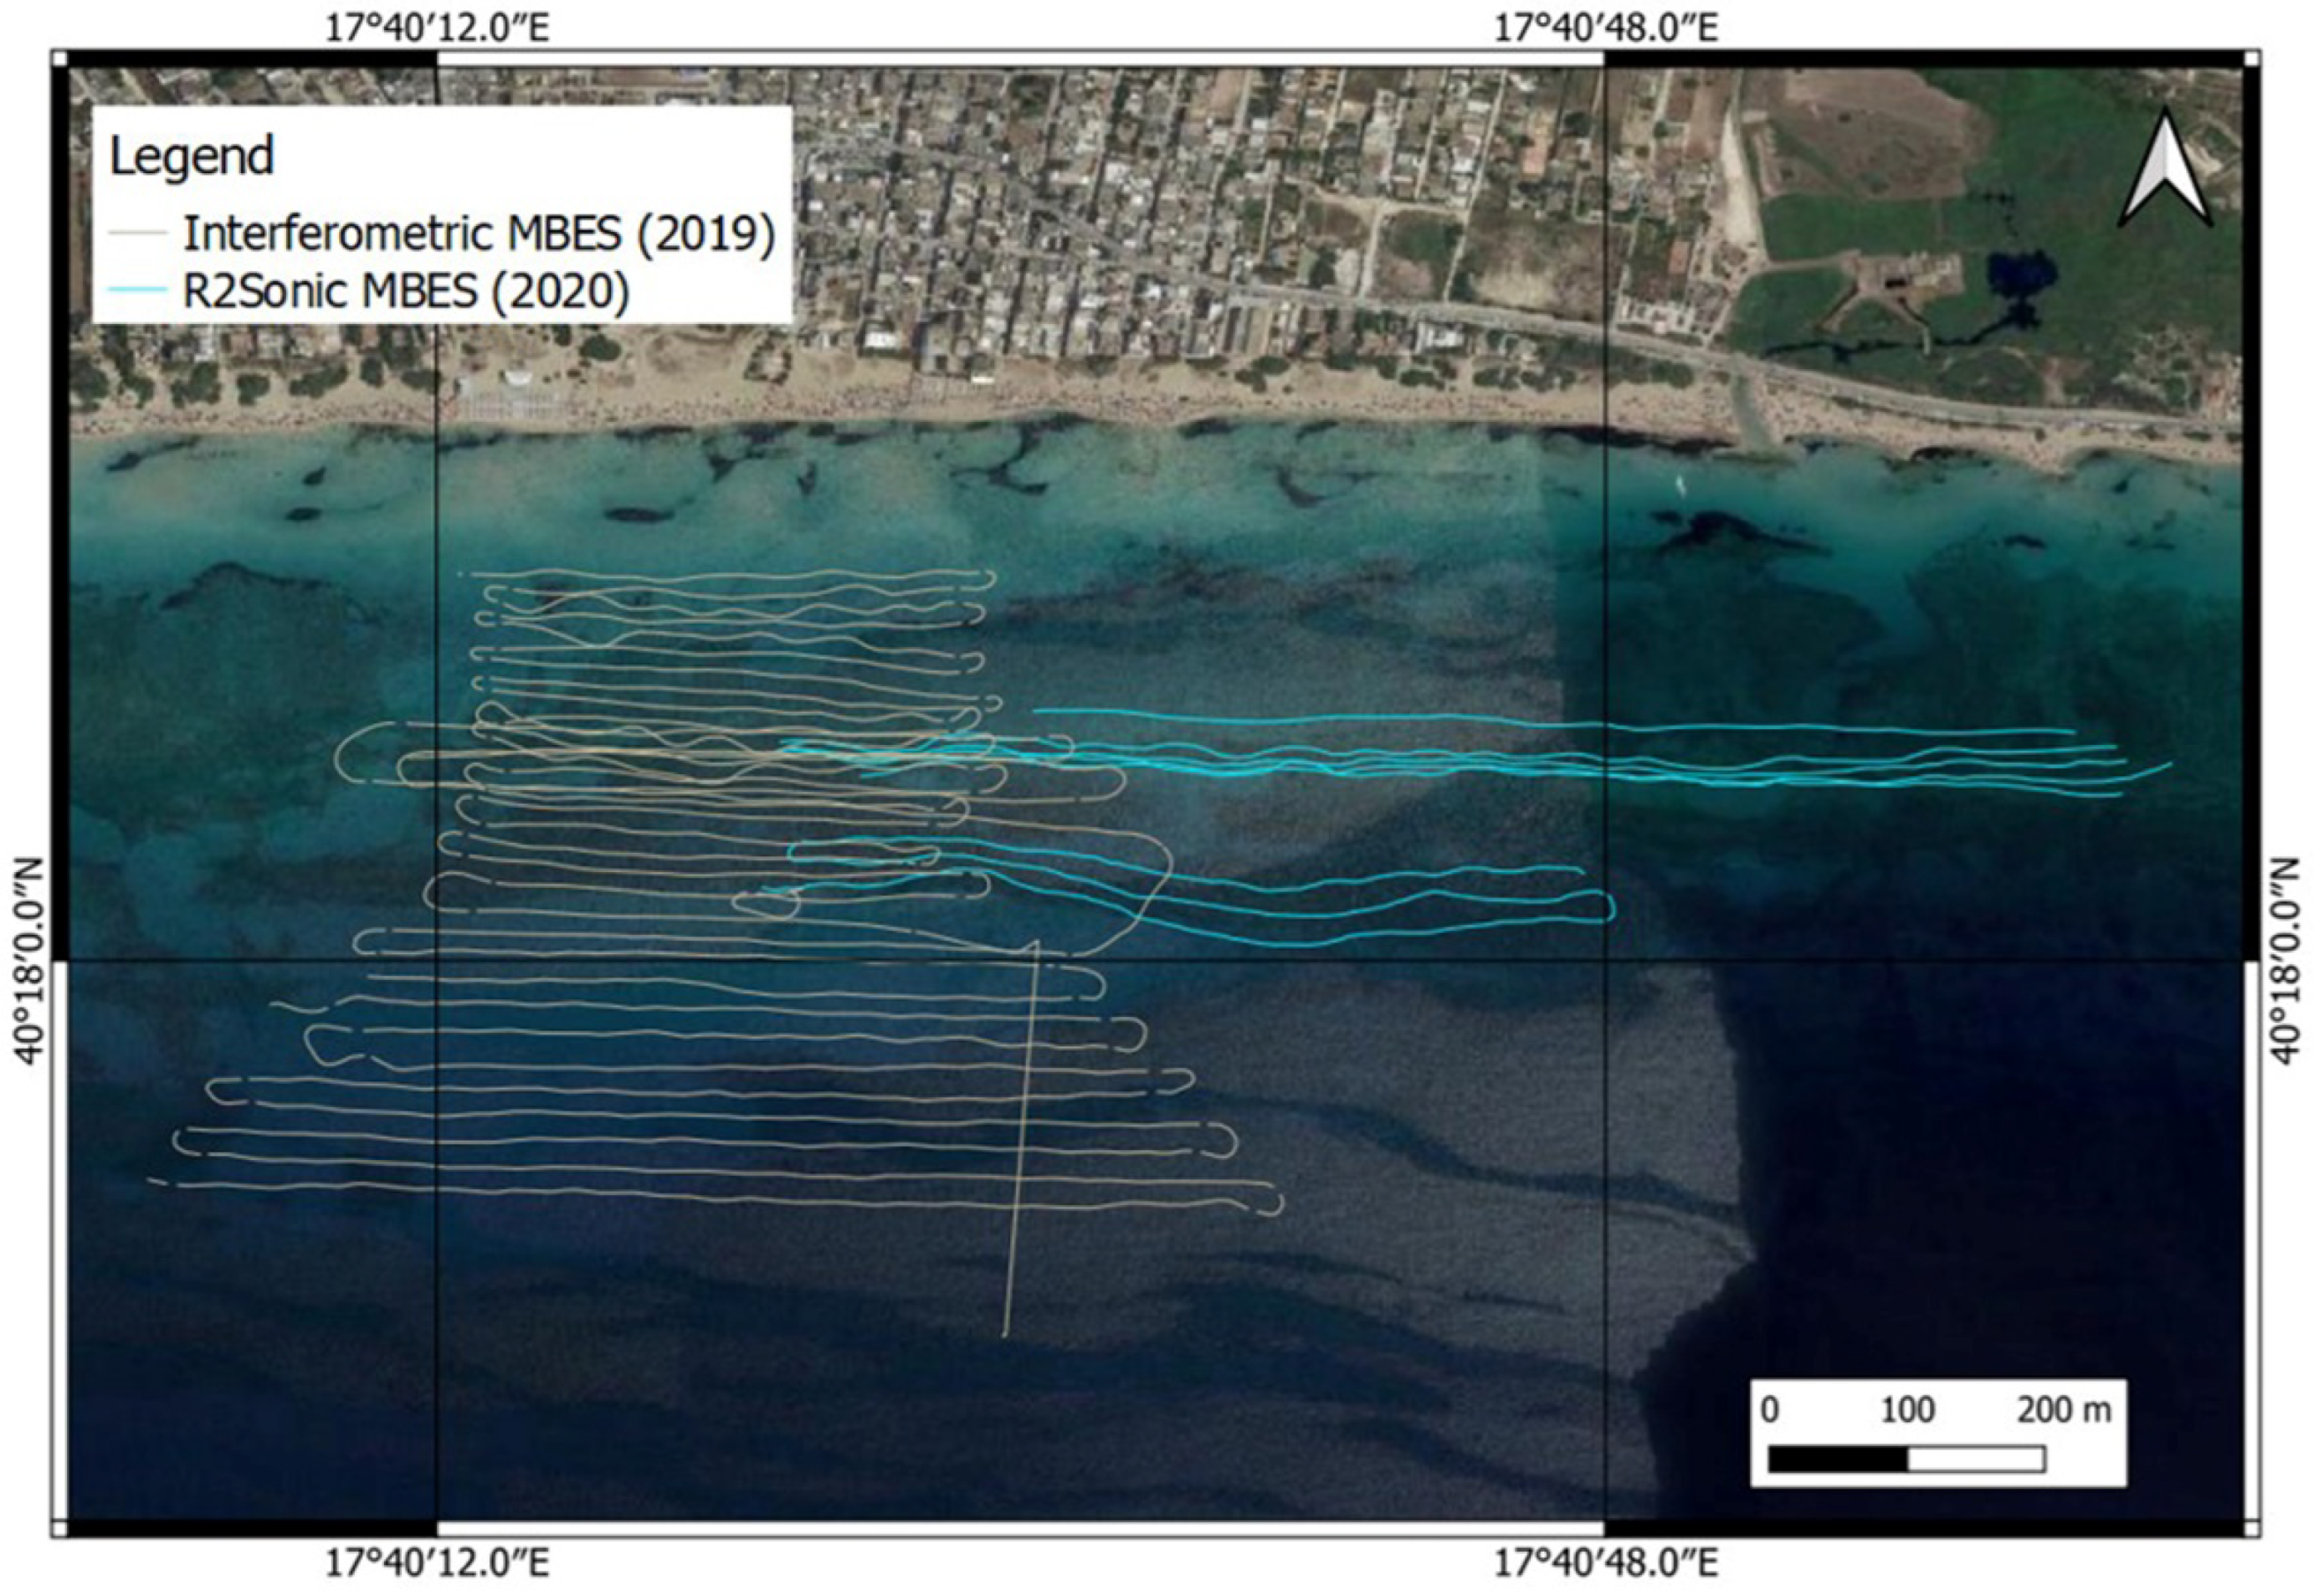The width and height of the screenshot is (2314, 1596).
Task: Click the Legend title text
Action: 191,156
